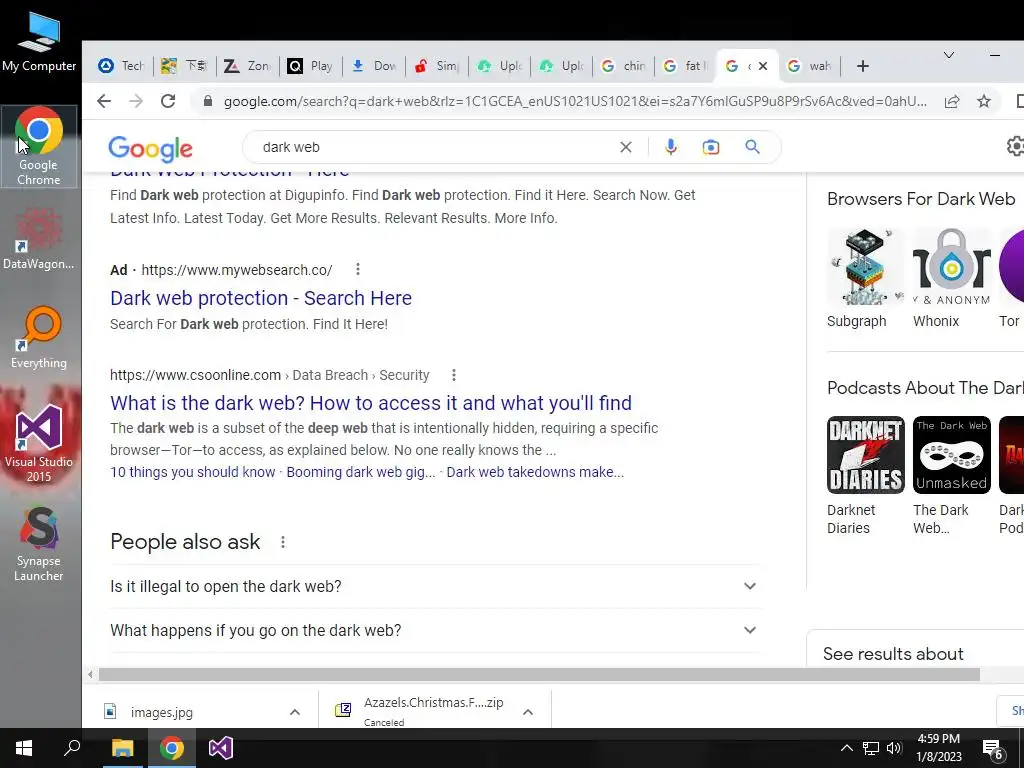Click the forward navigation arrow
Viewport: 1024px width, 768px height.
(x=136, y=101)
